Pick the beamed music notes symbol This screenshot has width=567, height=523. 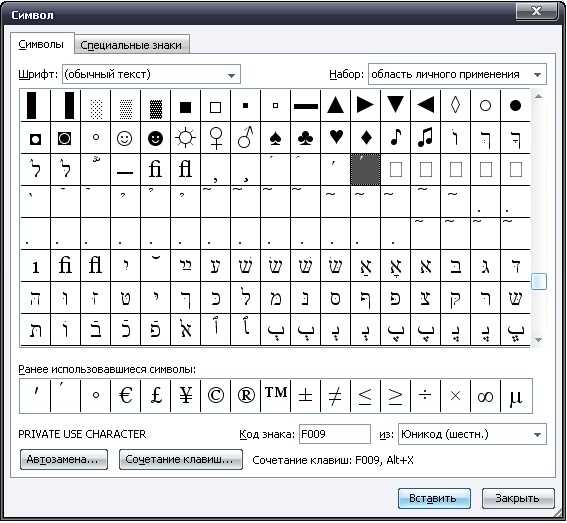[426, 138]
